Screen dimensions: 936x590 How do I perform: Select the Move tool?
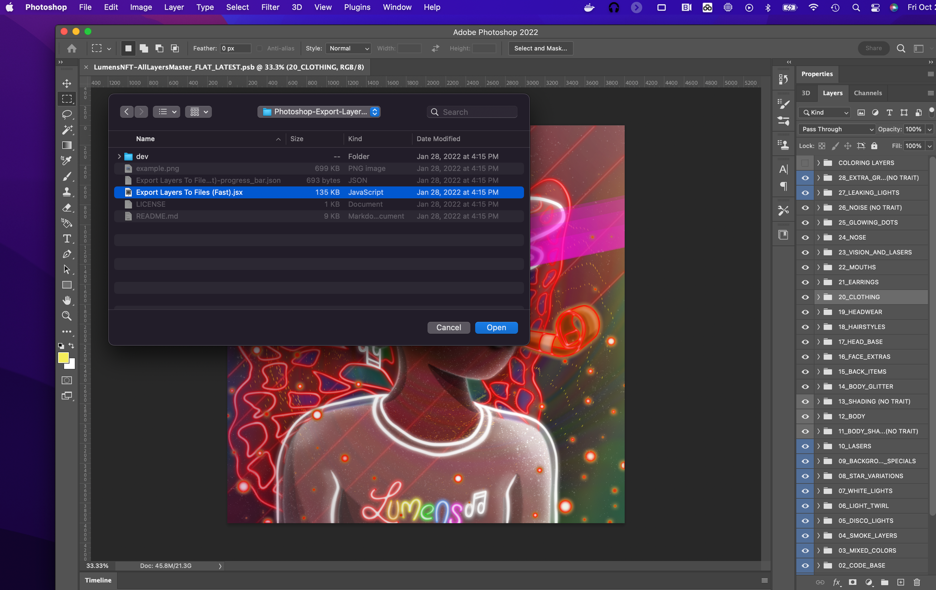pyautogui.click(x=67, y=83)
